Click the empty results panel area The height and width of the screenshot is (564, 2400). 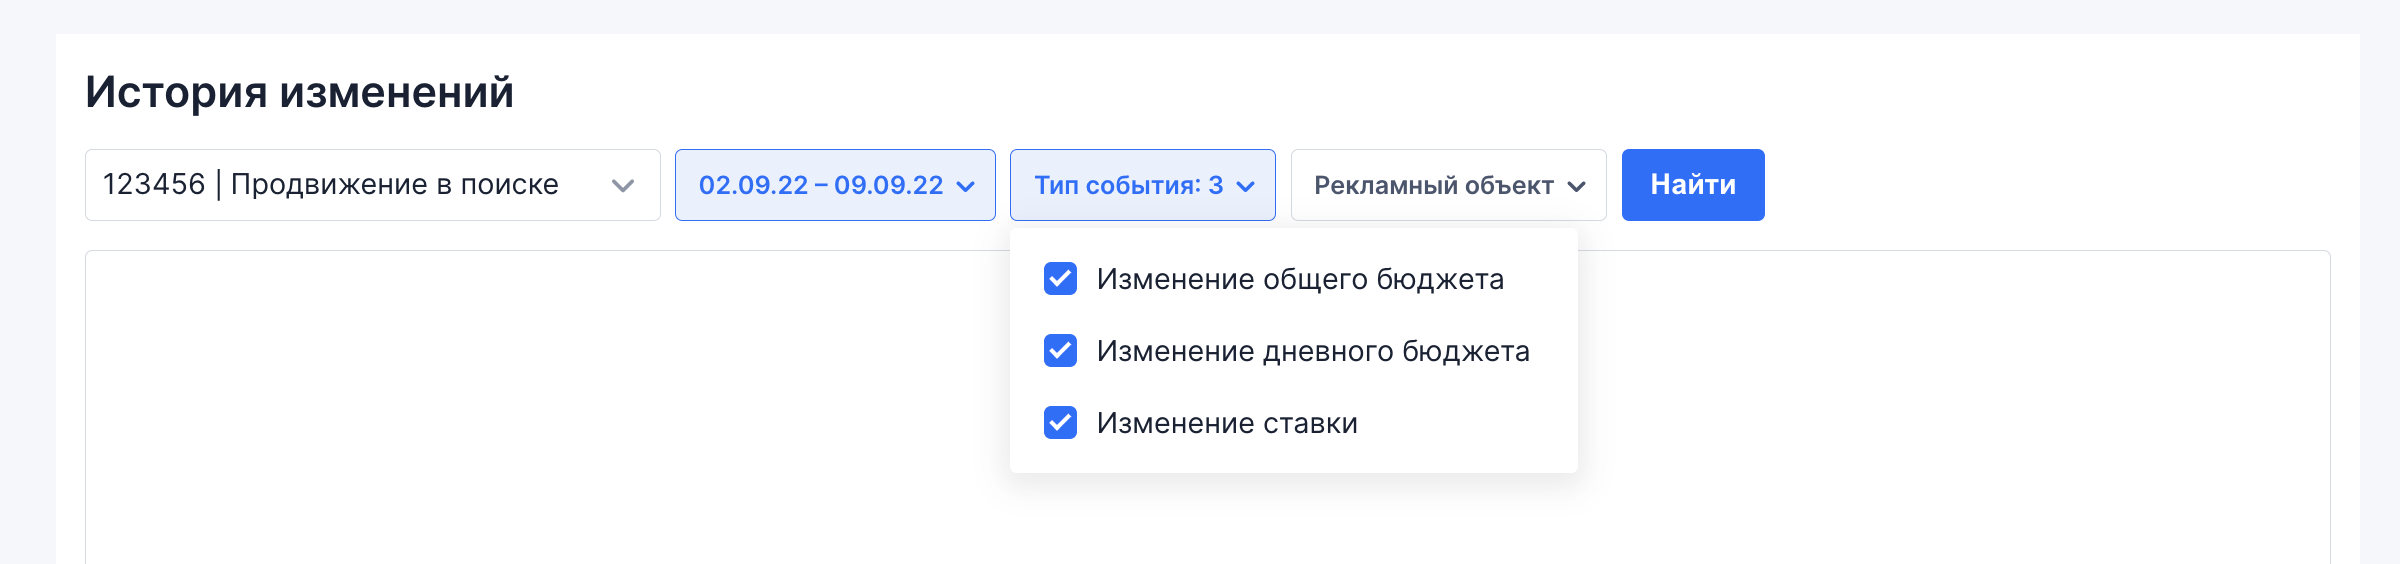[x=550, y=410]
